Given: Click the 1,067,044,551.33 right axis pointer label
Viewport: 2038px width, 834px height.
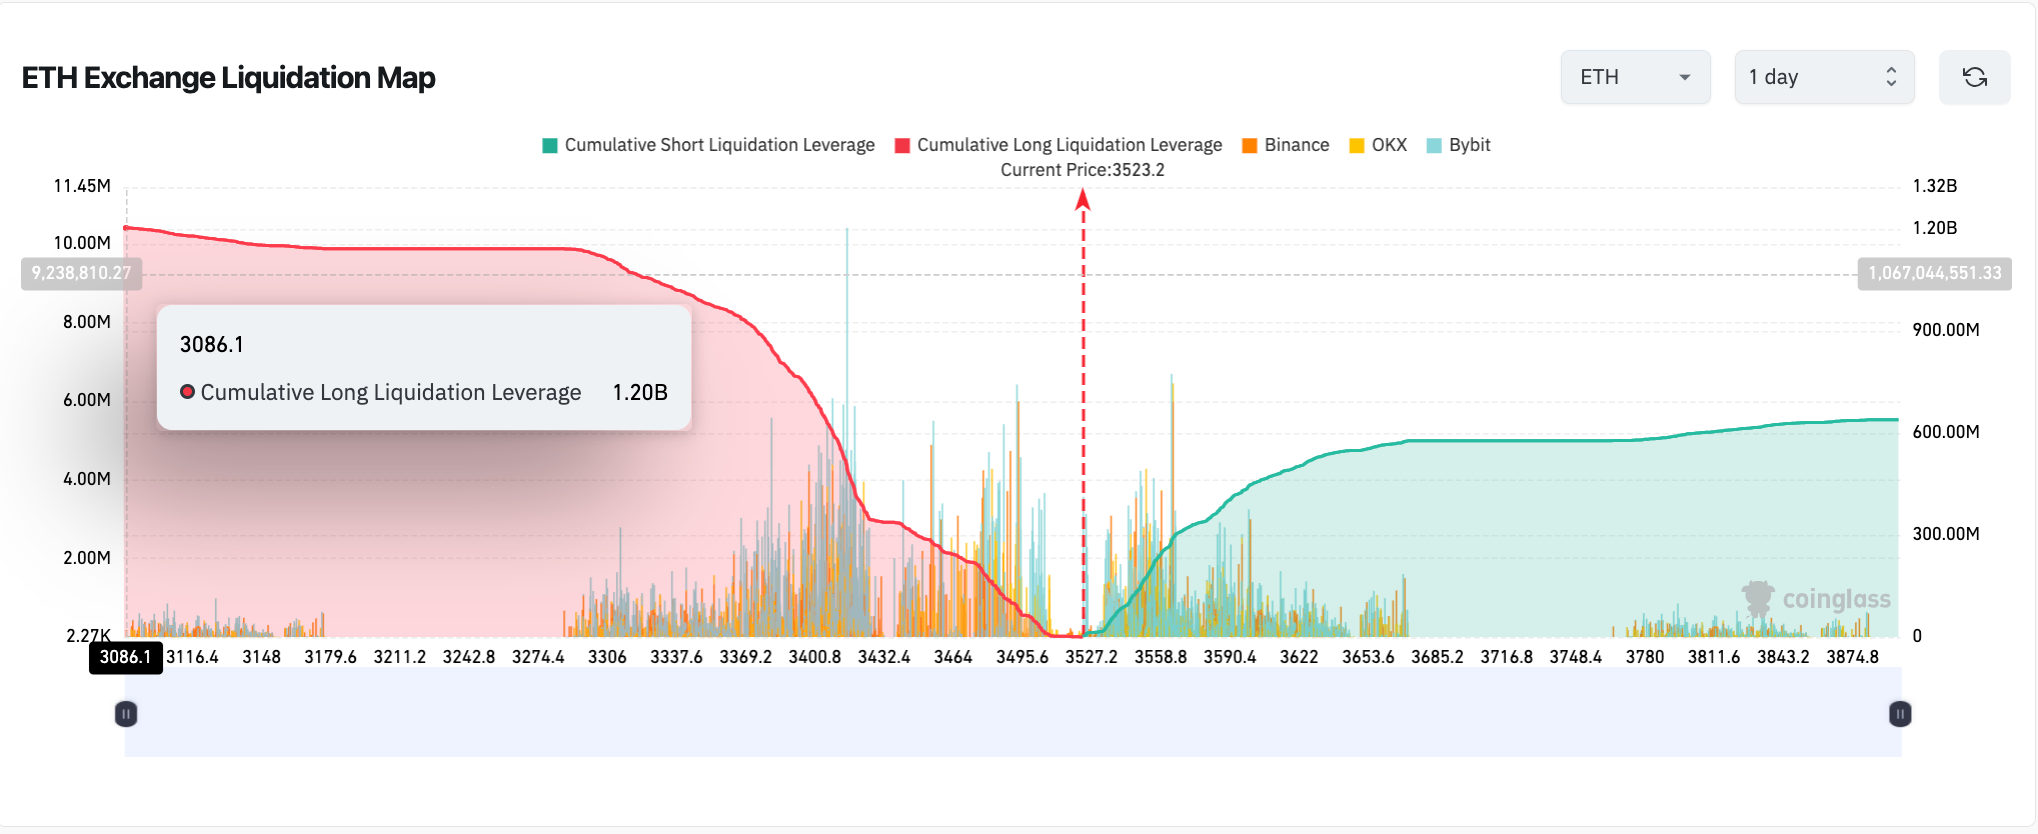Looking at the screenshot, I should pyautogui.click(x=1935, y=273).
